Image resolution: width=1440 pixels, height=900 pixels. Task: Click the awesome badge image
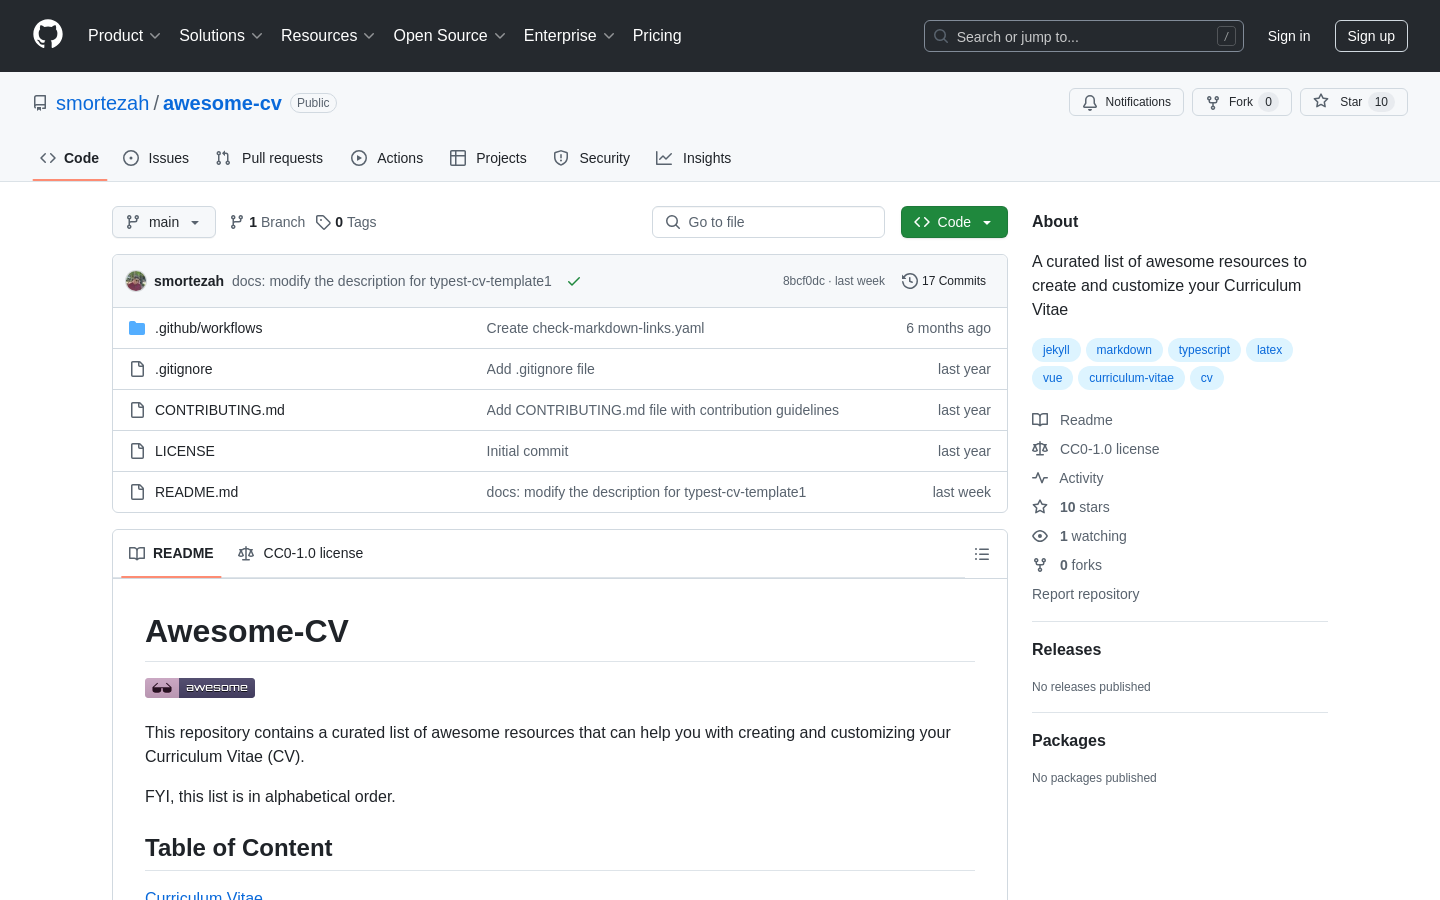click(200, 688)
